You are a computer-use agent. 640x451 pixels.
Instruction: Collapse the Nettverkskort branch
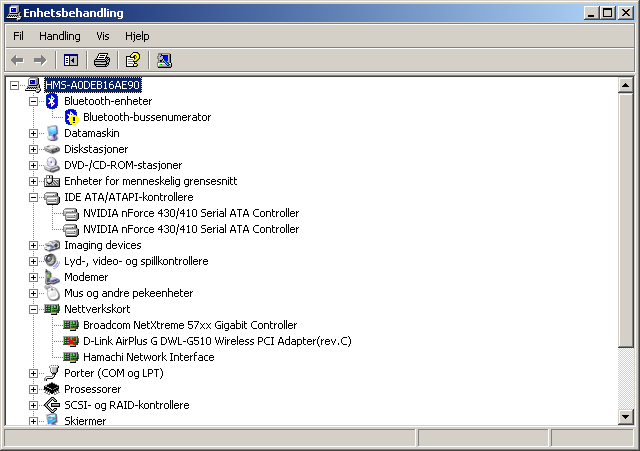33,309
